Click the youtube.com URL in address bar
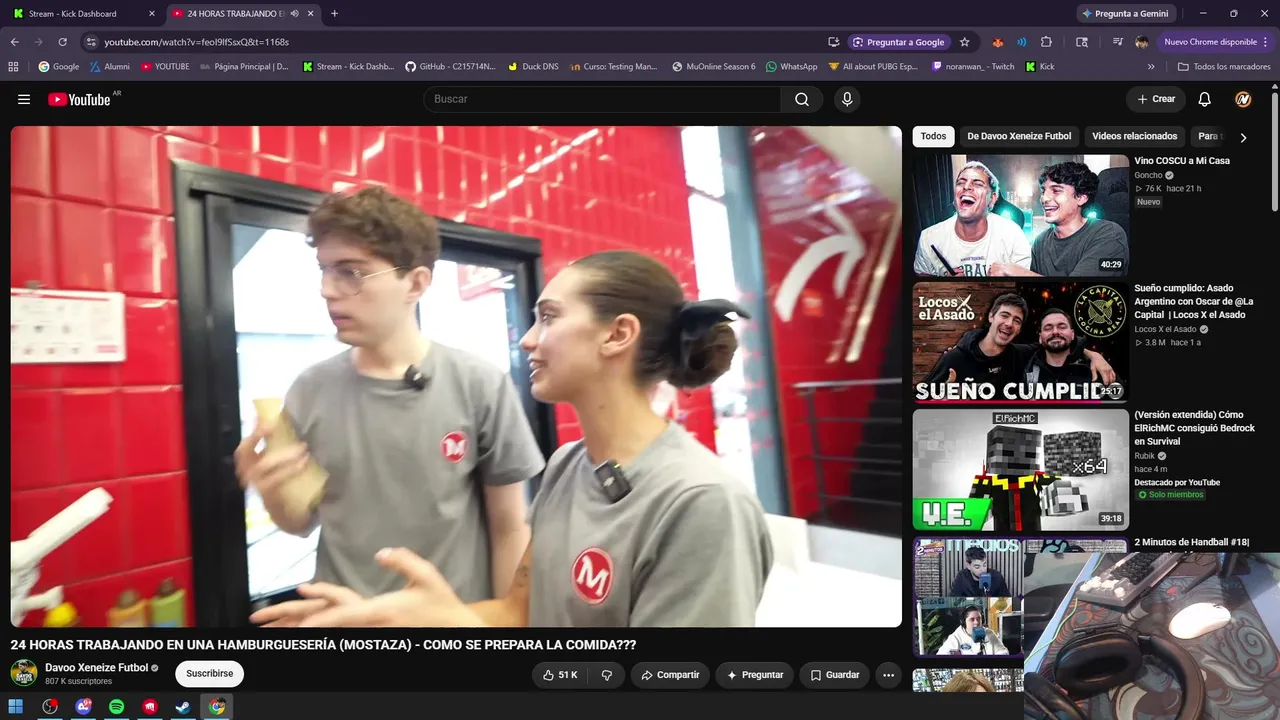 pyautogui.click(x=197, y=42)
